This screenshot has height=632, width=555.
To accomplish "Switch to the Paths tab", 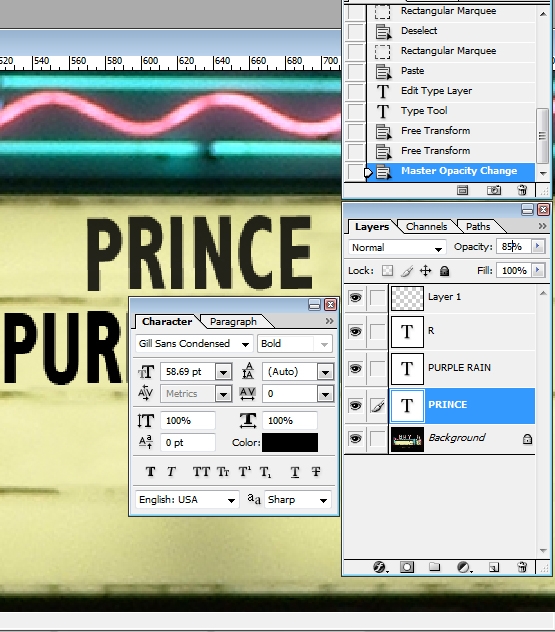I will (478, 227).
